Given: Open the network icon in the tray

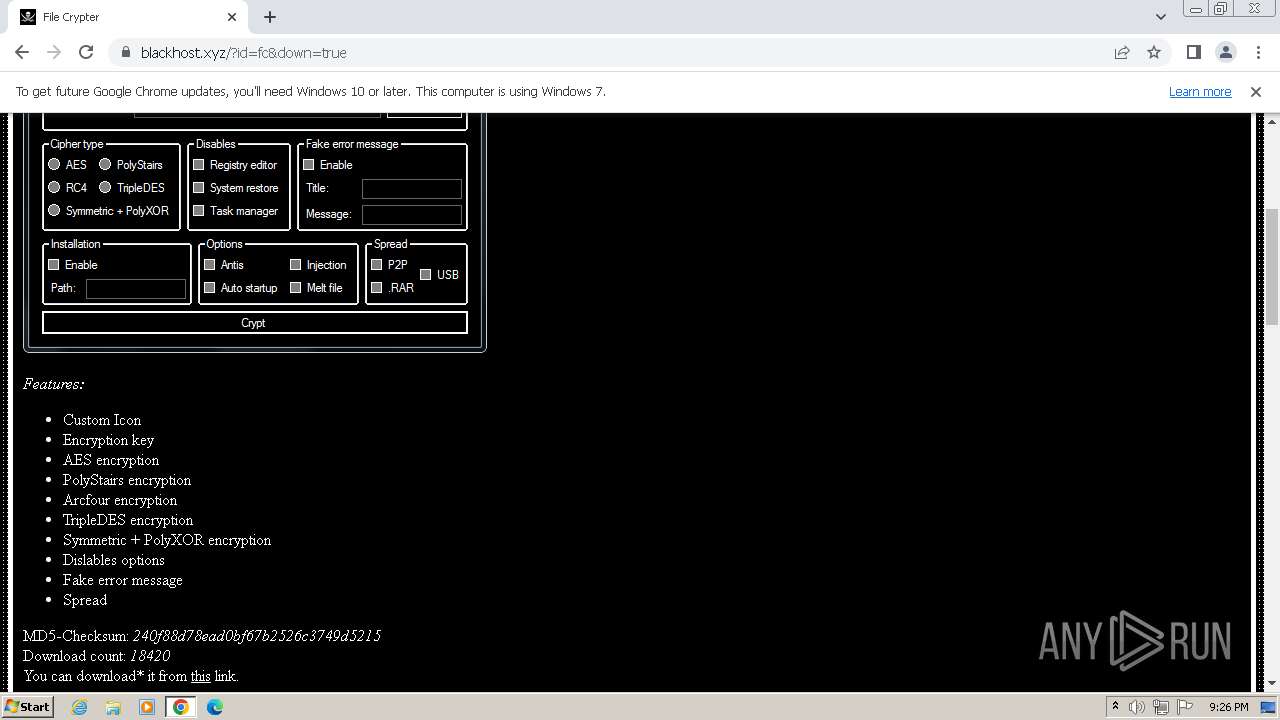Looking at the screenshot, I should (x=1160, y=707).
